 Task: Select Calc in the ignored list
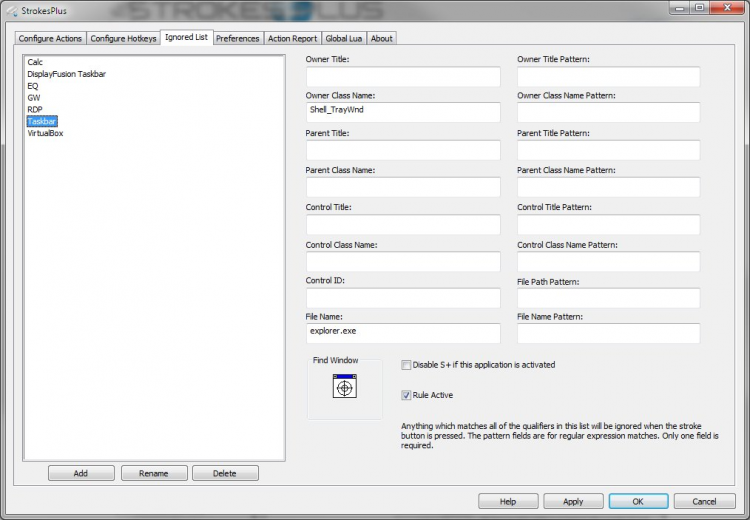pos(35,62)
